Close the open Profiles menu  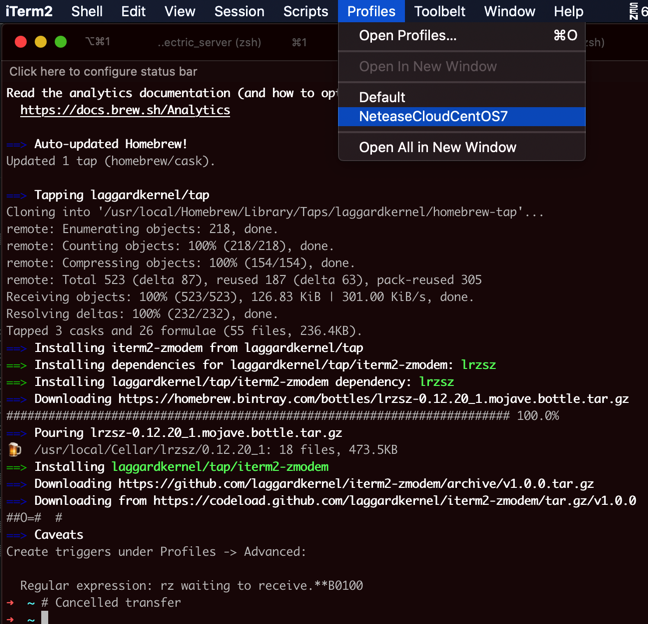(x=371, y=11)
